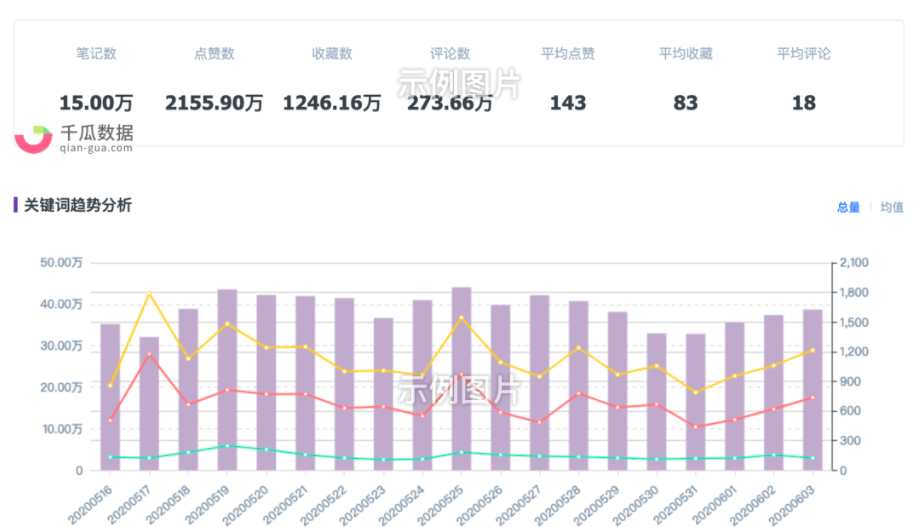The height and width of the screenshot is (527, 916).
Task: Select the 收藏数 value 1246.16万
Action: click(332, 103)
